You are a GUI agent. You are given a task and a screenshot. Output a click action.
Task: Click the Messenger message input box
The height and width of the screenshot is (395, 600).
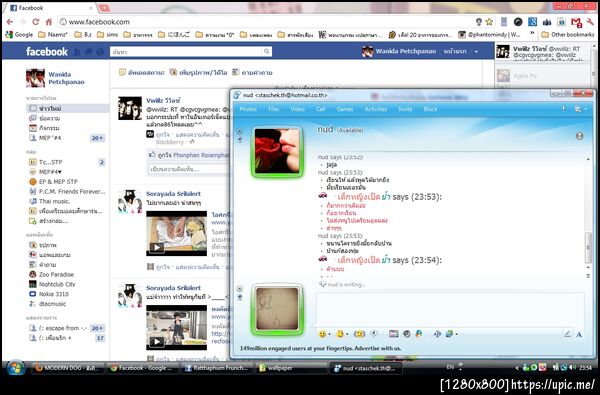450,309
